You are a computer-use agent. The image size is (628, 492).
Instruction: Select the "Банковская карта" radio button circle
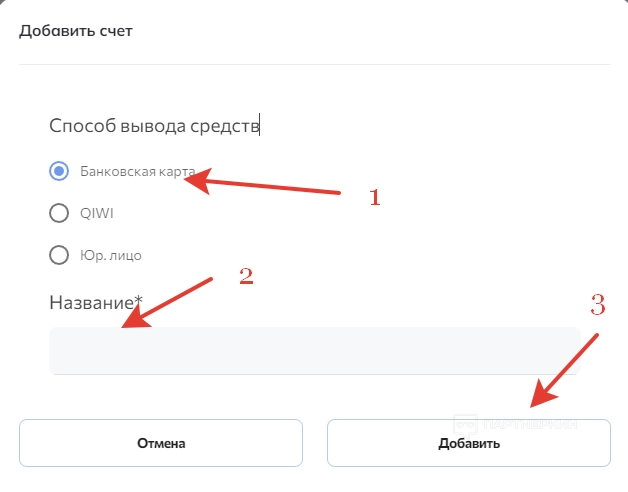coord(58,171)
